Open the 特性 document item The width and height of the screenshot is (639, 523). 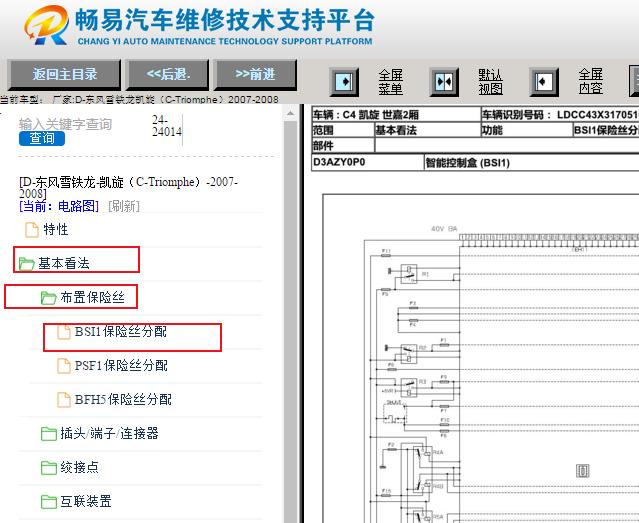coord(56,229)
